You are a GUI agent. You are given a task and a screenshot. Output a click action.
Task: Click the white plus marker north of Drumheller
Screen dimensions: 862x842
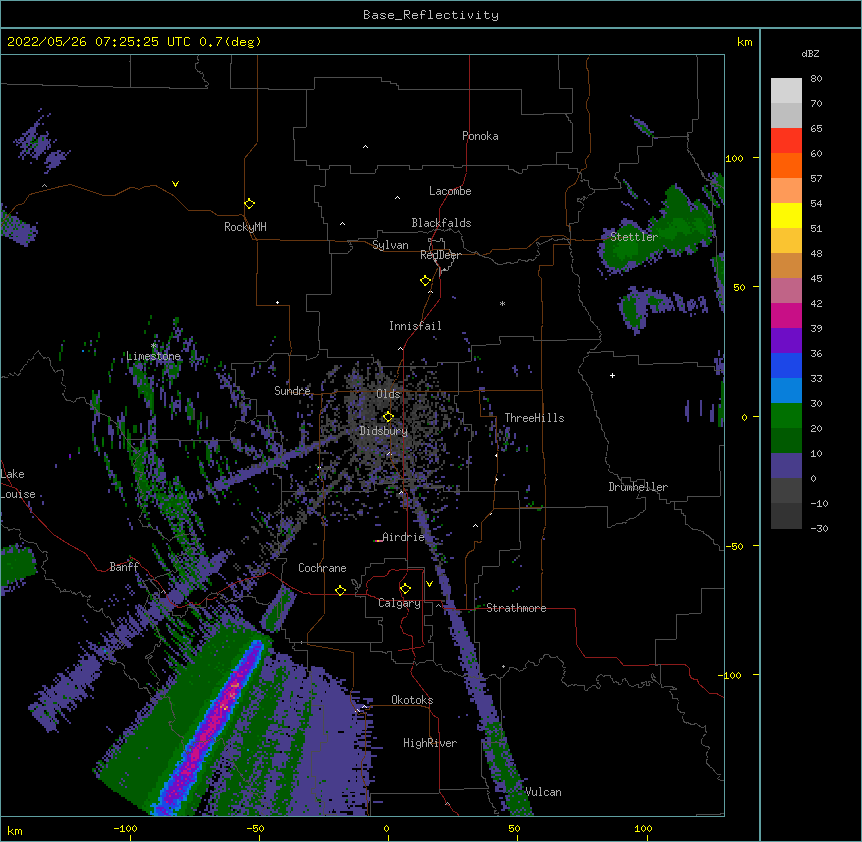click(612, 375)
